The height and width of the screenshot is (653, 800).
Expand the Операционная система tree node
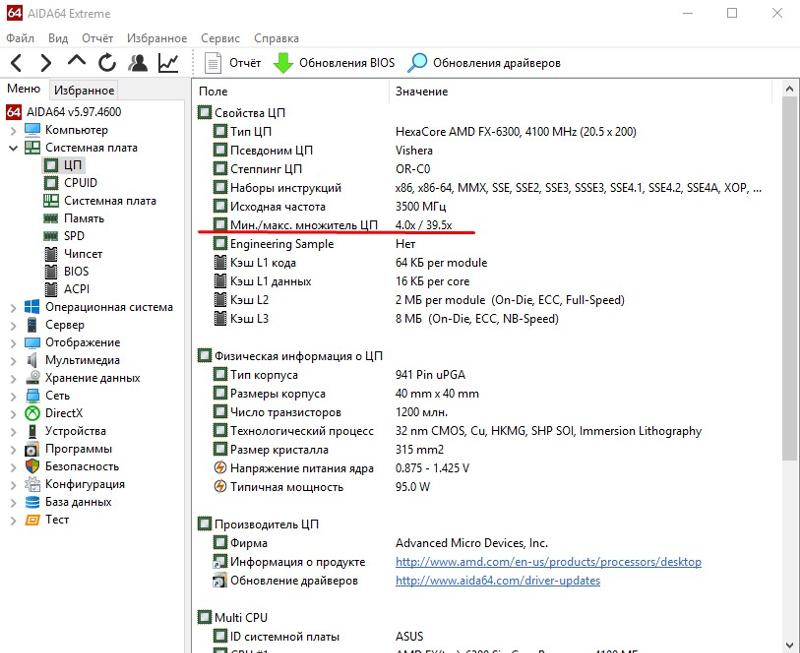coord(13,308)
